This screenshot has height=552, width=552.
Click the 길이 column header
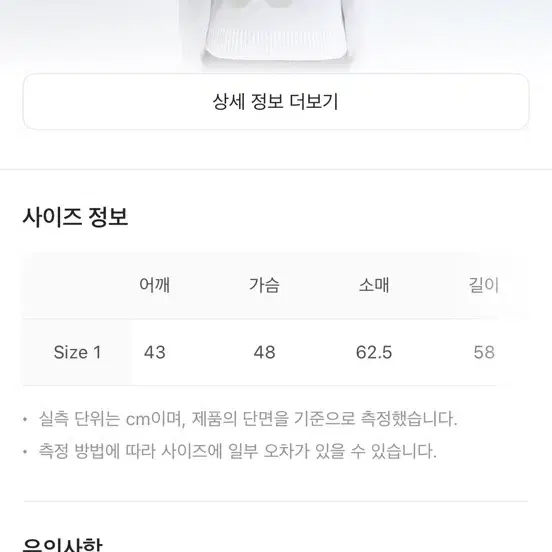484,285
